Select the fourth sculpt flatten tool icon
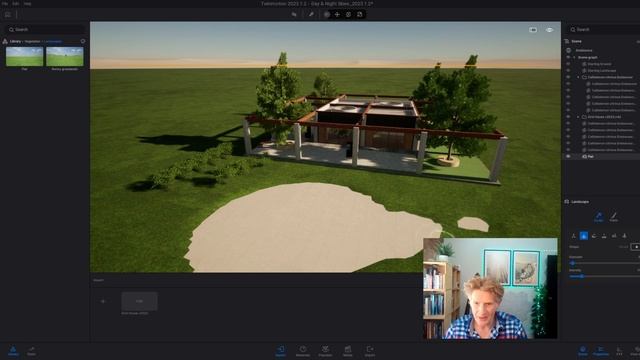The height and width of the screenshot is (360, 640). pyautogui.click(x=604, y=236)
